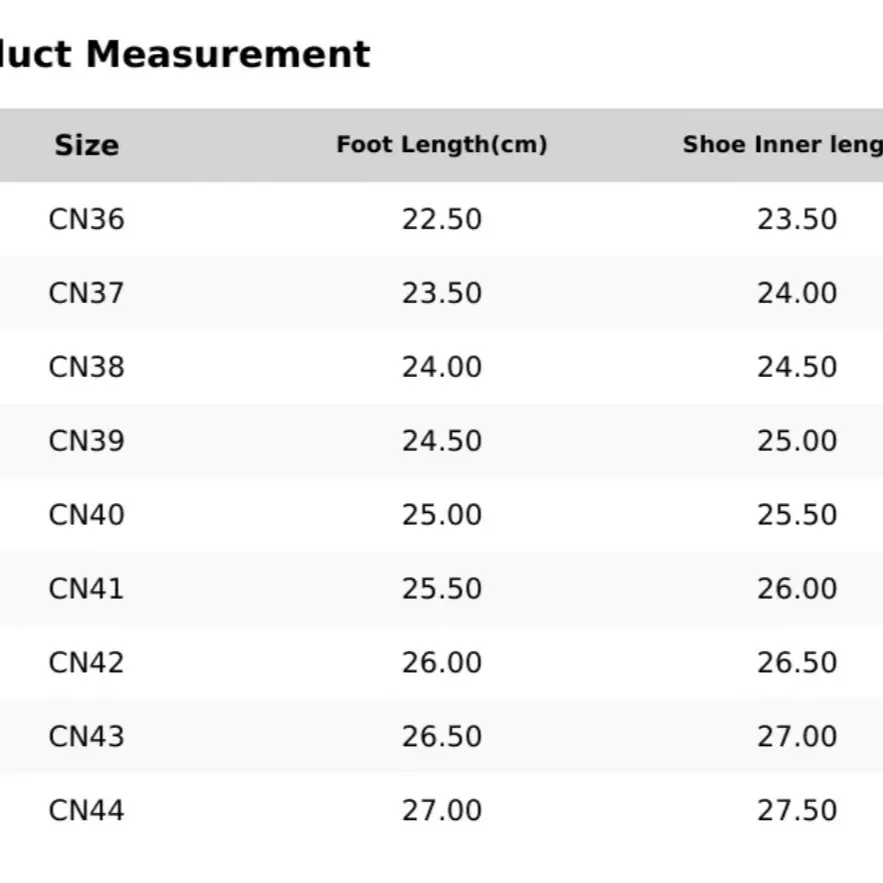Click CN41's foot length value 25.50

(x=441, y=588)
